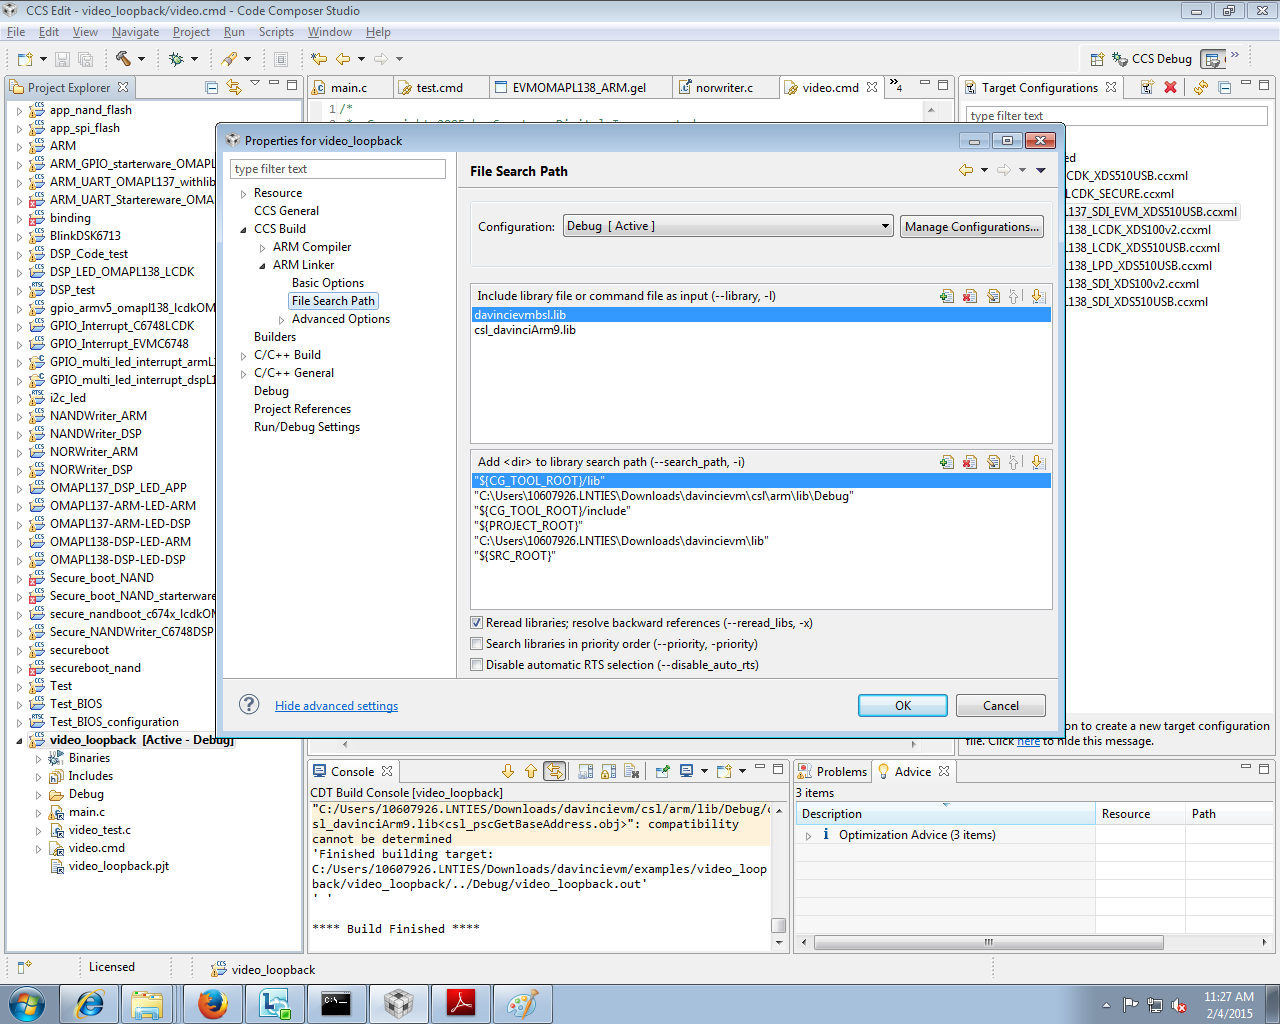1280x1024 pixels.
Task: Expand Optimization Advice in Problems view
Action: (808, 836)
